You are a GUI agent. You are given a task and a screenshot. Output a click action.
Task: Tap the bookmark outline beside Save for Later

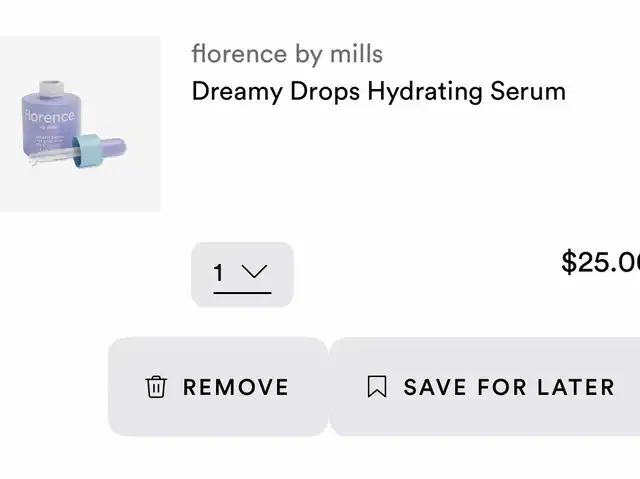click(377, 386)
